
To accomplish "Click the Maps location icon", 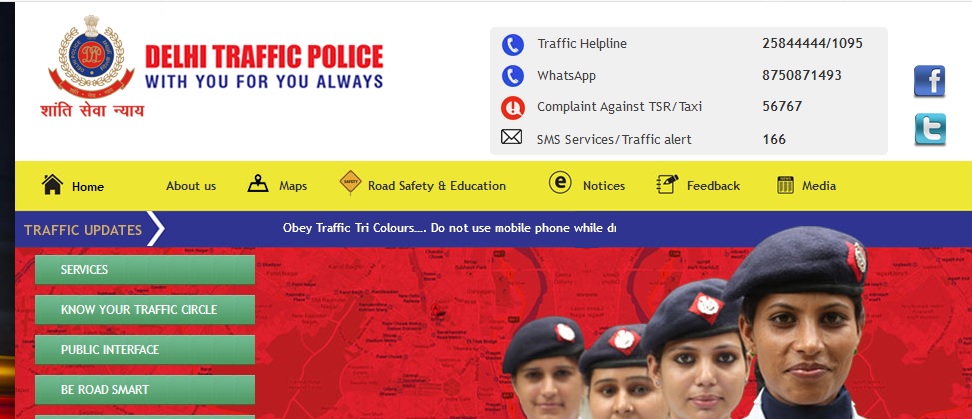I will coord(258,183).
